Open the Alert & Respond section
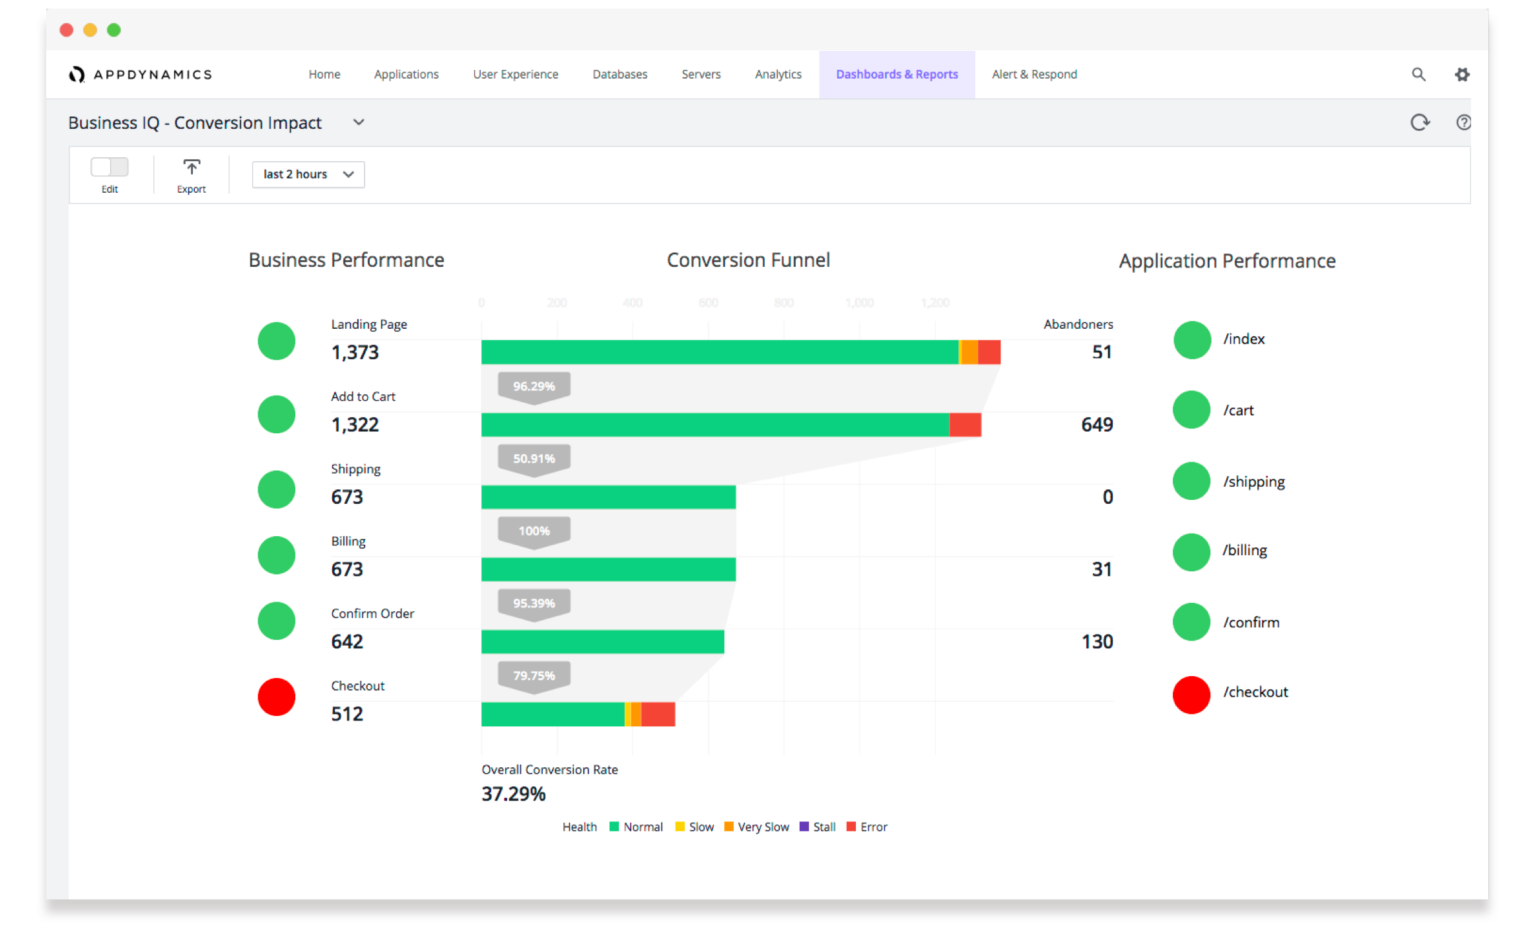Image resolution: width=1536 pixels, height=939 pixels. coord(1034,74)
